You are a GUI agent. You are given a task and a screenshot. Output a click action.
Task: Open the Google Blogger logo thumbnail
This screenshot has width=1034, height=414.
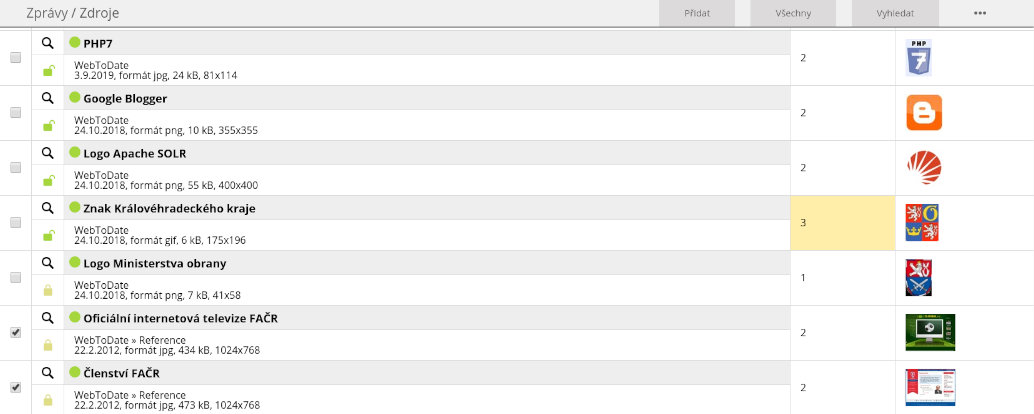coord(923,113)
